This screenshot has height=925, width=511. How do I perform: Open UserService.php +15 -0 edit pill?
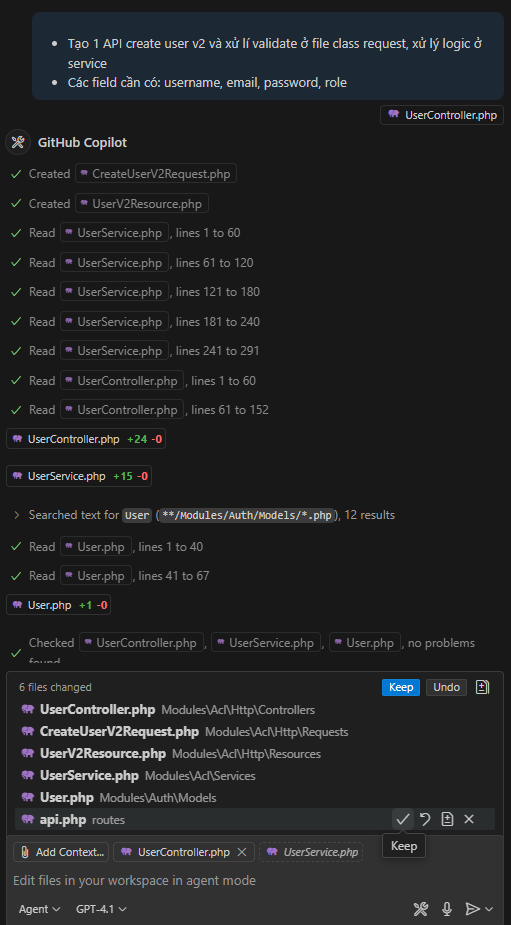point(78,476)
